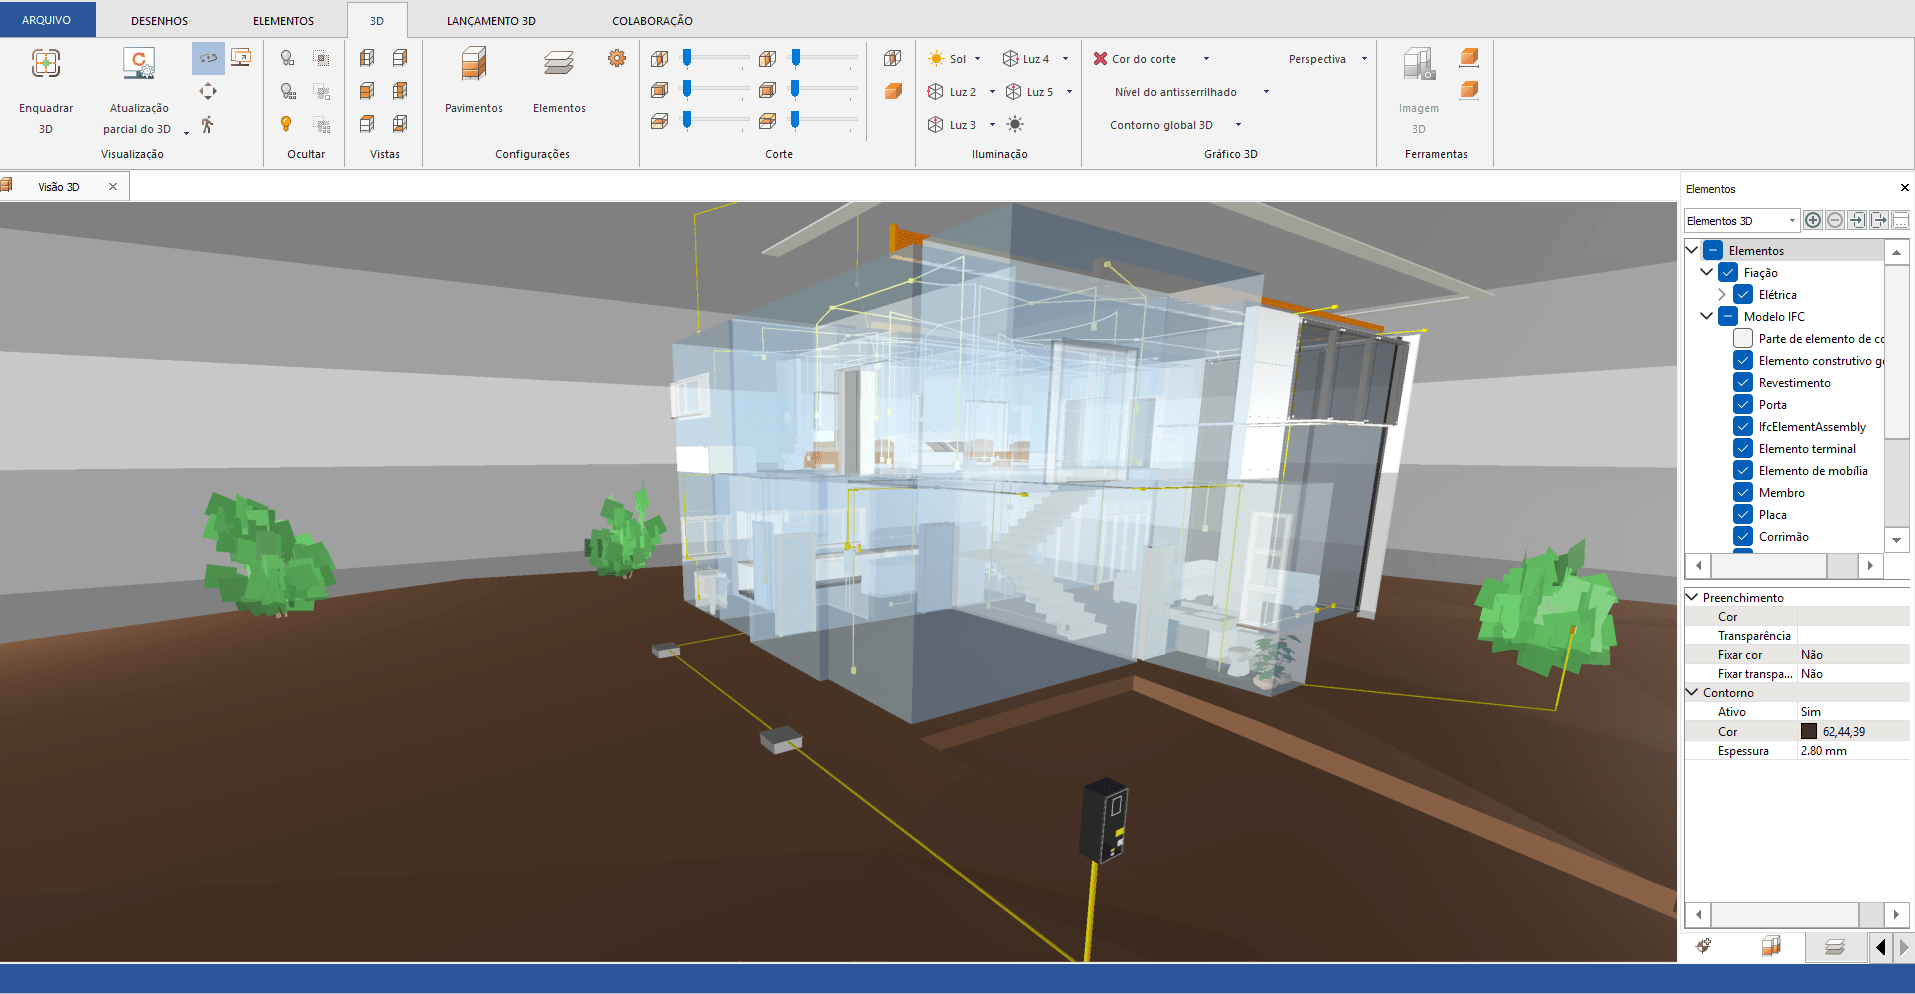Viewport: 1915px width, 994px height.
Task: Uncheck the Elétrica checkbox
Action: pyautogui.click(x=1743, y=294)
